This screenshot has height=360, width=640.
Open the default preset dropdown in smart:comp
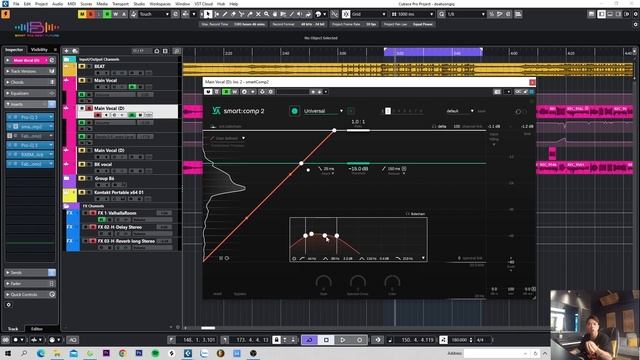pyautogui.click(x=460, y=111)
